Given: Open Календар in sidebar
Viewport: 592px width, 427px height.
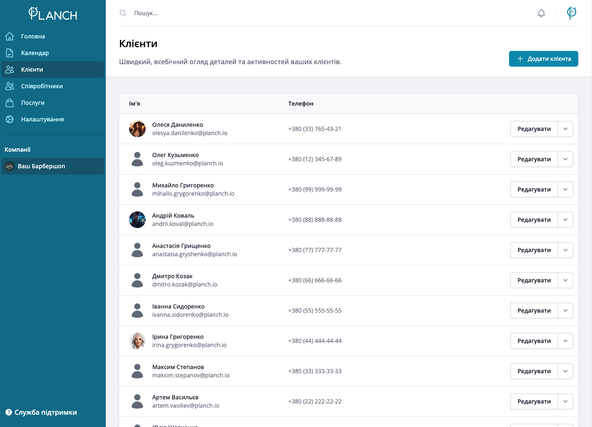Looking at the screenshot, I should (x=52, y=53).
